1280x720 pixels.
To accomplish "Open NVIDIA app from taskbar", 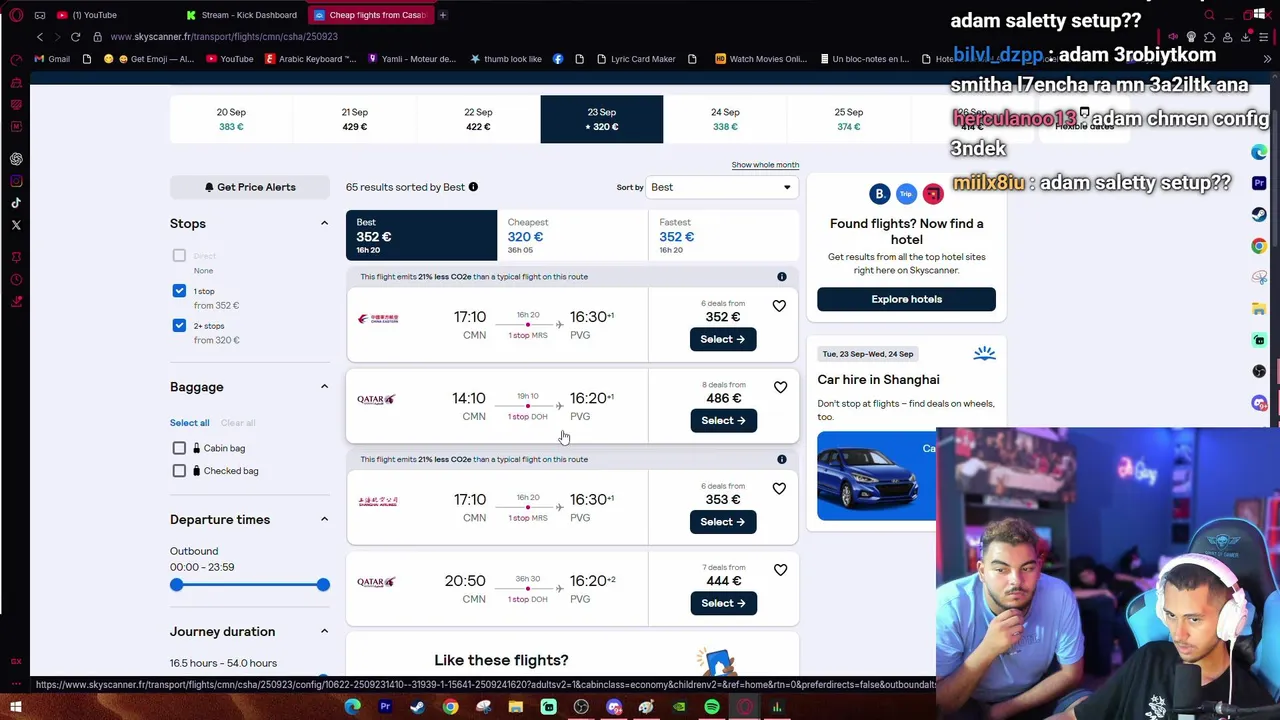I will point(679,708).
